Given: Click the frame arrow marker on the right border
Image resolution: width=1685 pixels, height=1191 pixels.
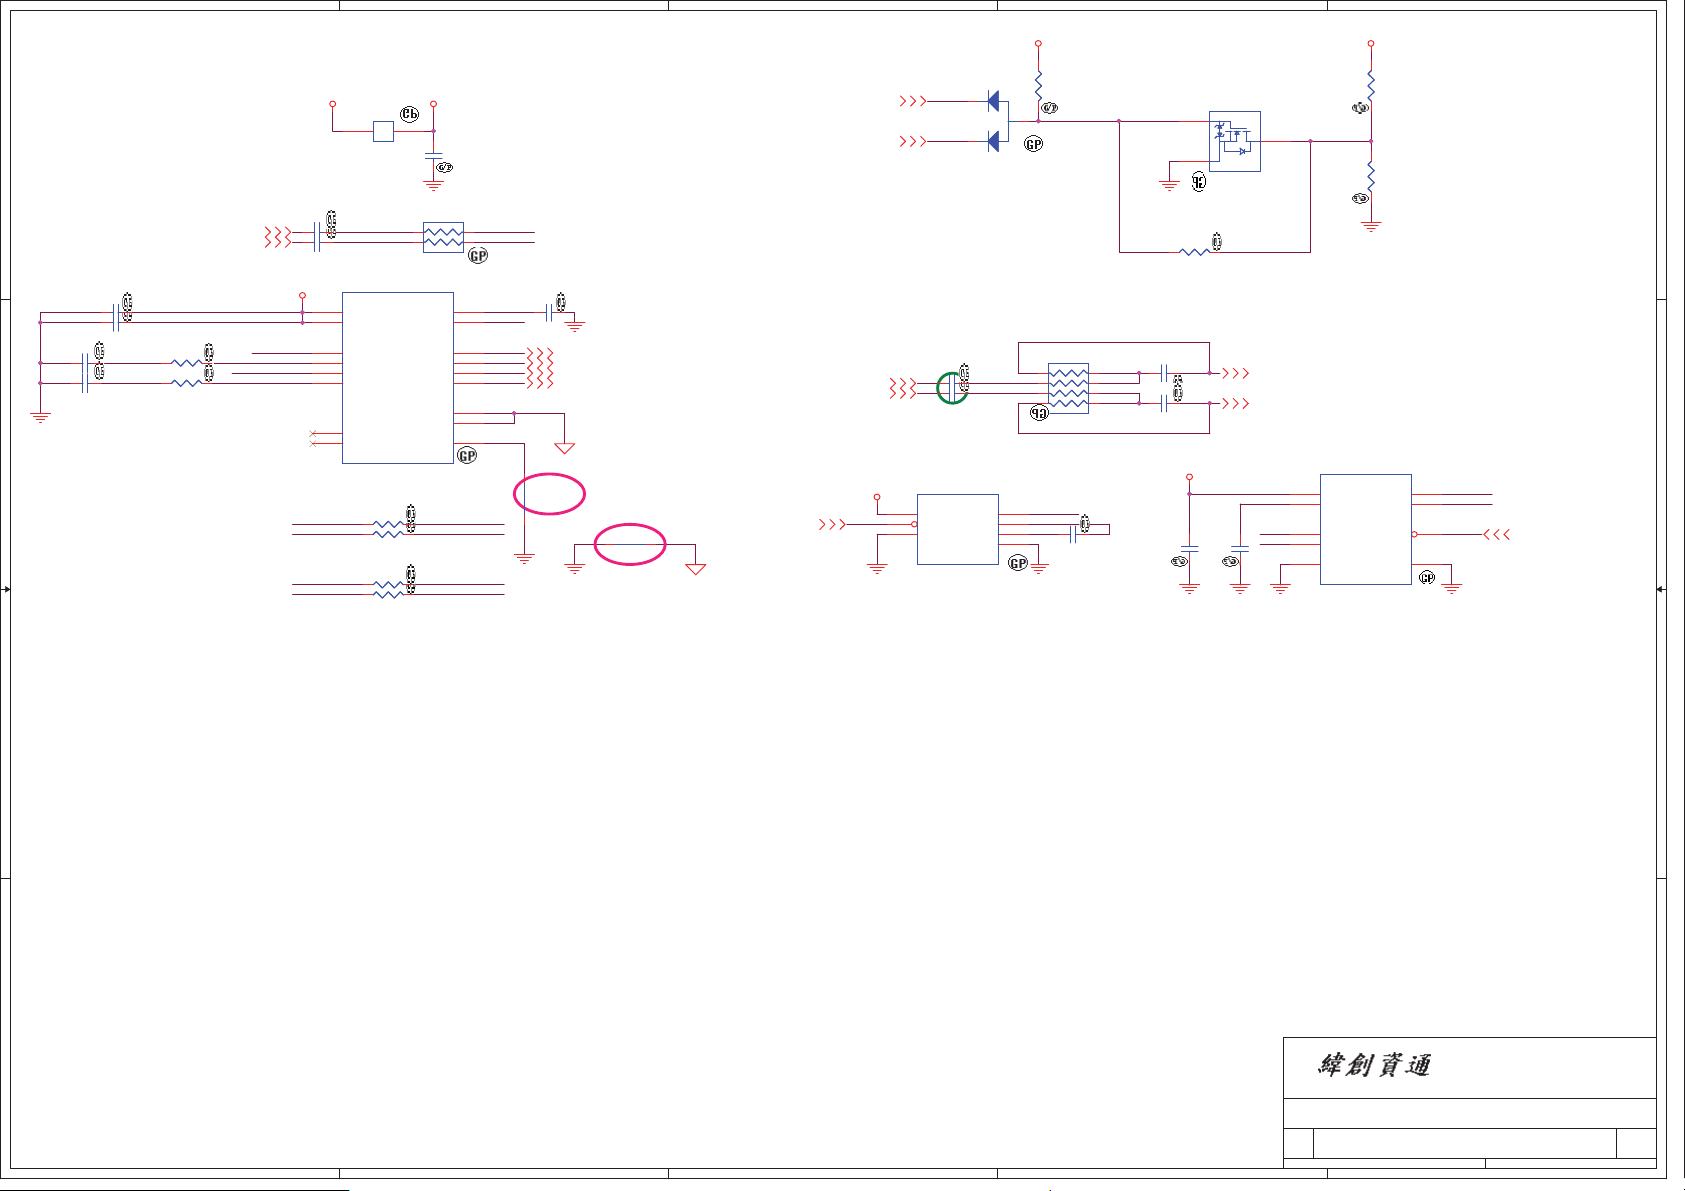Looking at the screenshot, I should click(x=1660, y=589).
